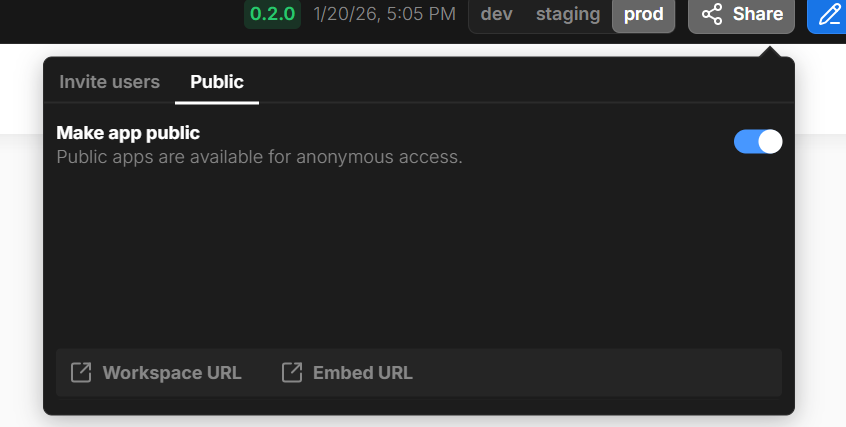The image size is (846, 427).
Task: Open the Workspace URL link
Action: pos(171,373)
